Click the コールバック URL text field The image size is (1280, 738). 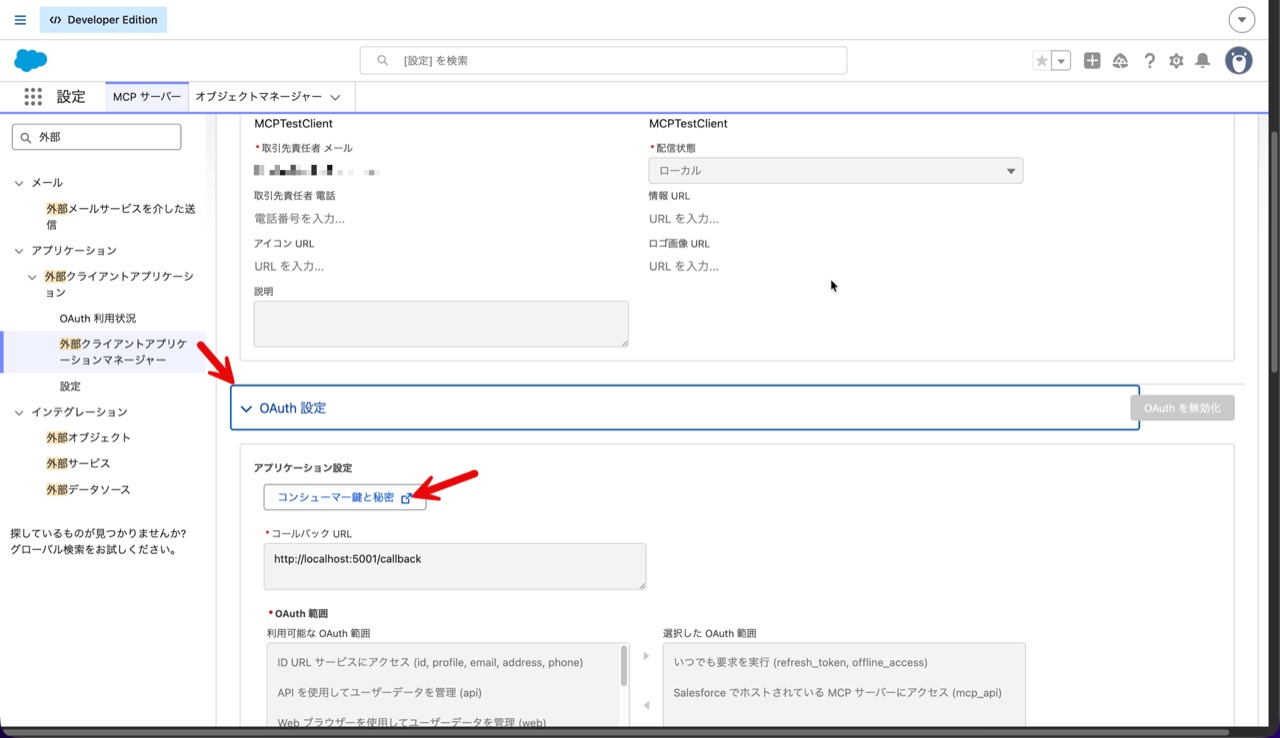tap(454, 566)
